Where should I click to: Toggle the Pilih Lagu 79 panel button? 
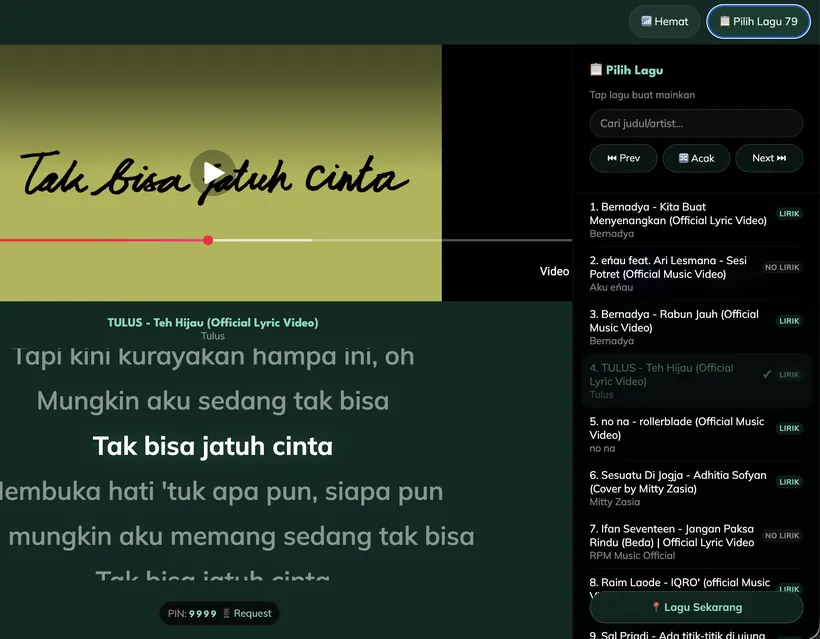[x=758, y=21]
